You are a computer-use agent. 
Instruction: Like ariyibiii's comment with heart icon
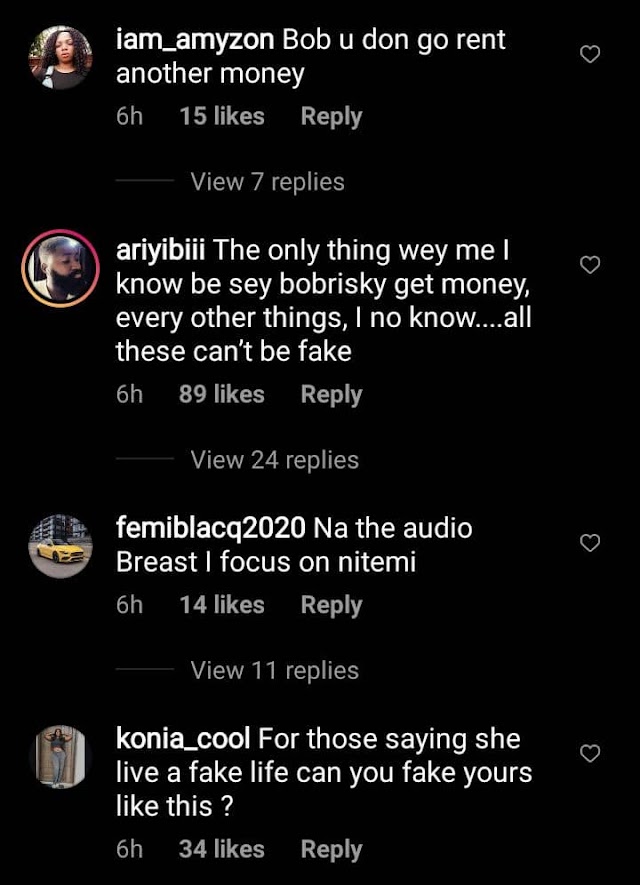coord(590,265)
